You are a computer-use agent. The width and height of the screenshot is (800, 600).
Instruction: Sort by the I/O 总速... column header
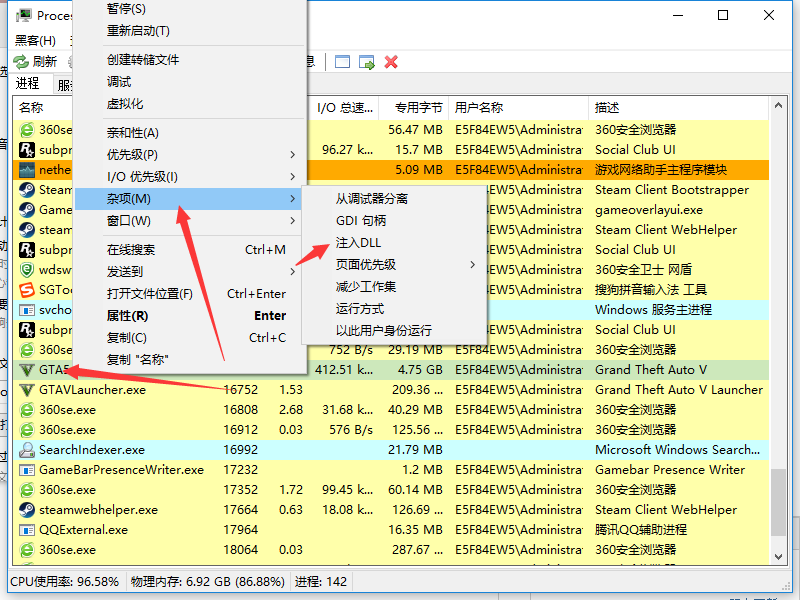click(x=344, y=108)
